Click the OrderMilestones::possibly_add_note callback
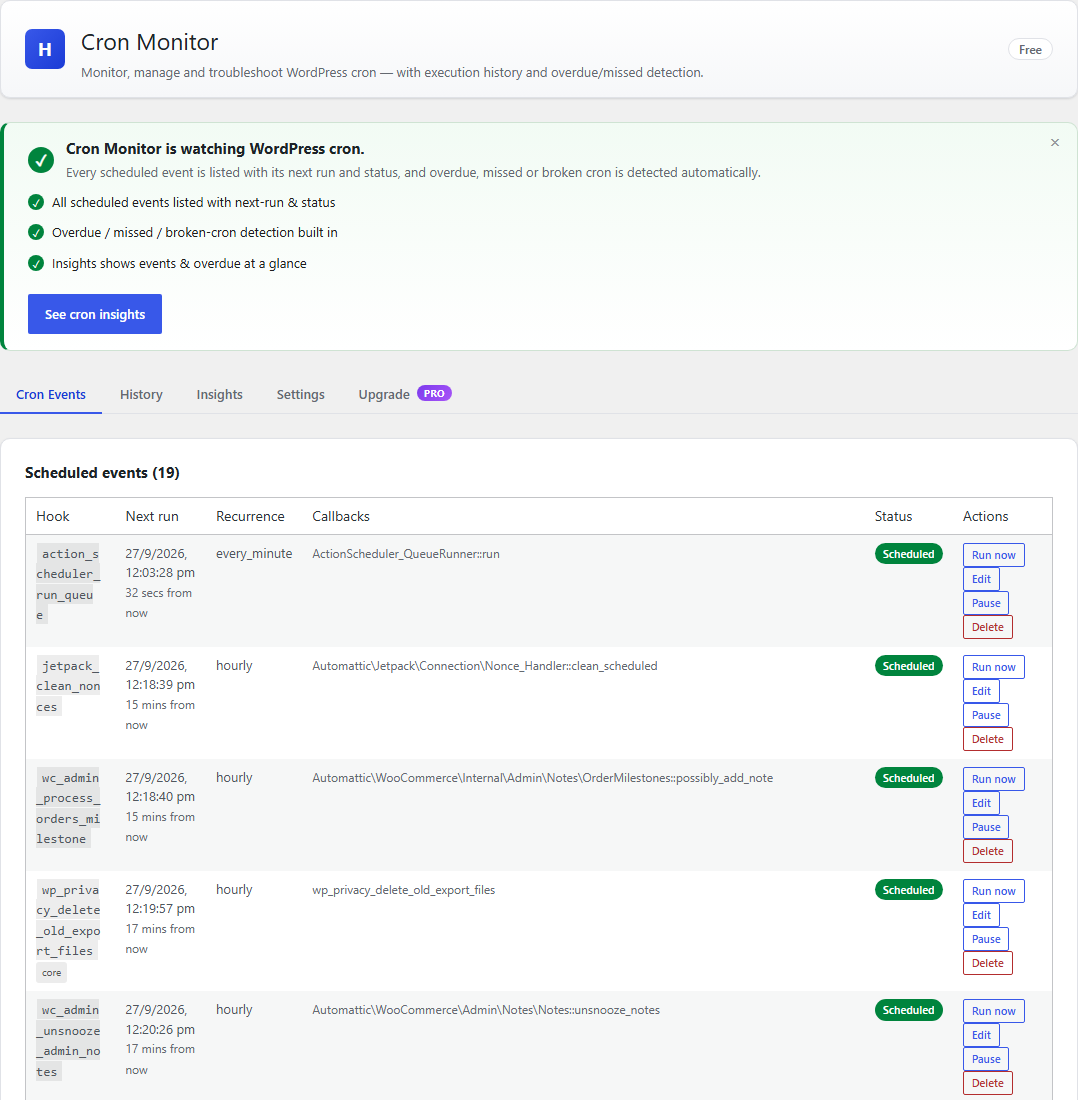This screenshot has height=1100, width=1078. point(542,778)
